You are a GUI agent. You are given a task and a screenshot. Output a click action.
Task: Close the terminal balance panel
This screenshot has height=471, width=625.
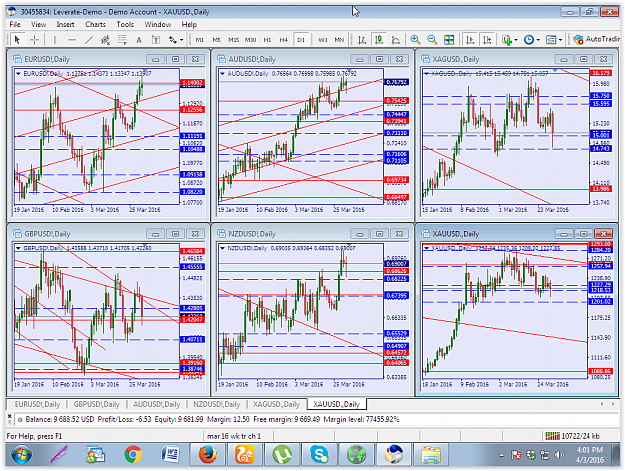click(10, 416)
